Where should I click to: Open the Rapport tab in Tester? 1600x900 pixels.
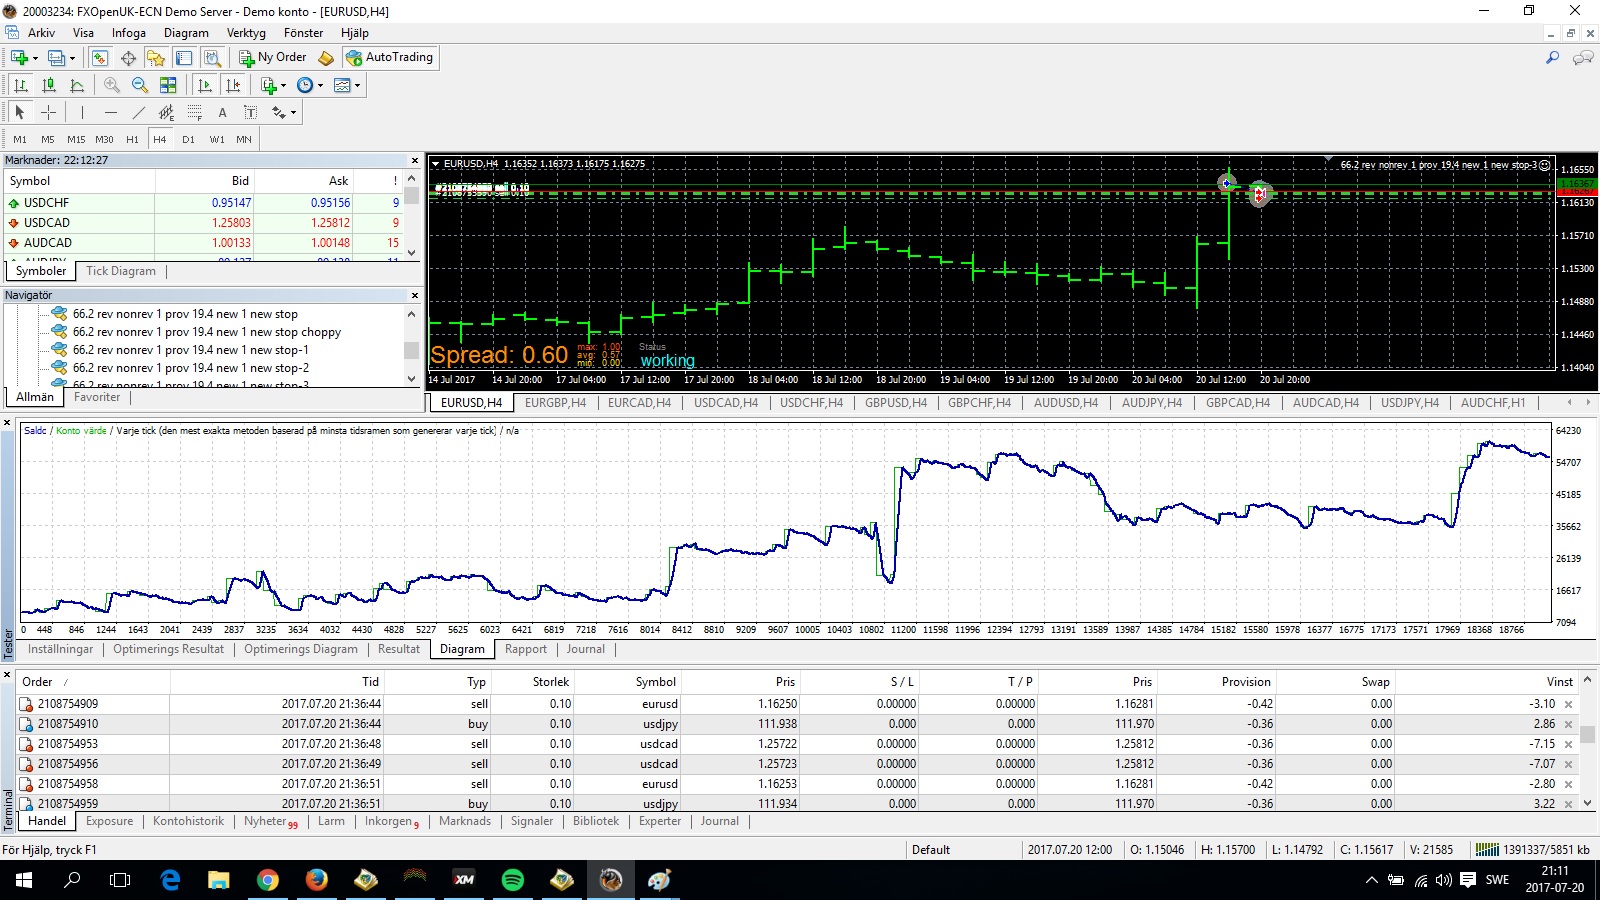pos(526,649)
